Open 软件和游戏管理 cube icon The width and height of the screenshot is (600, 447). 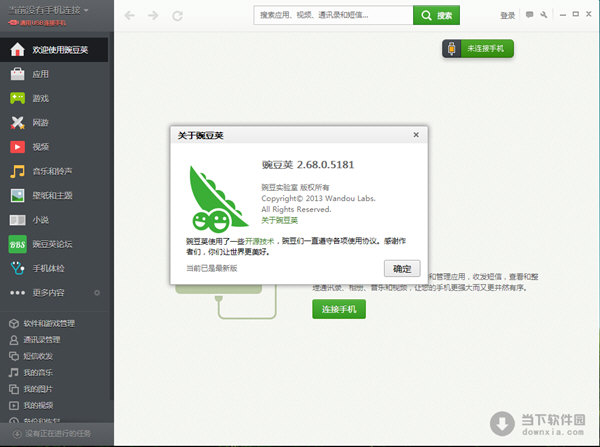[x=14, y=323]
